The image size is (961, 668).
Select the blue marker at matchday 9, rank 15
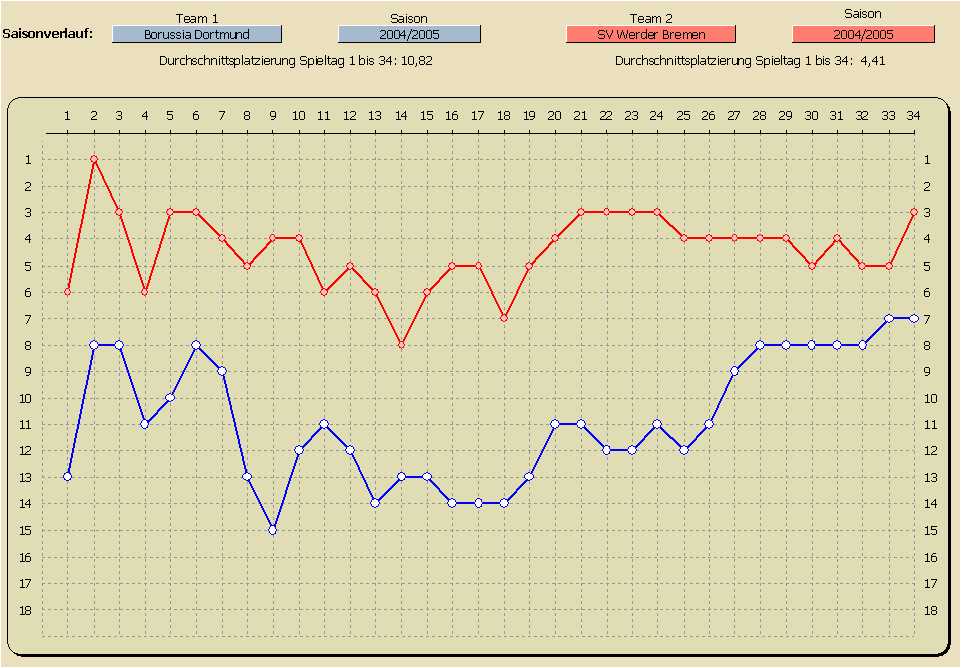(273, 530)
